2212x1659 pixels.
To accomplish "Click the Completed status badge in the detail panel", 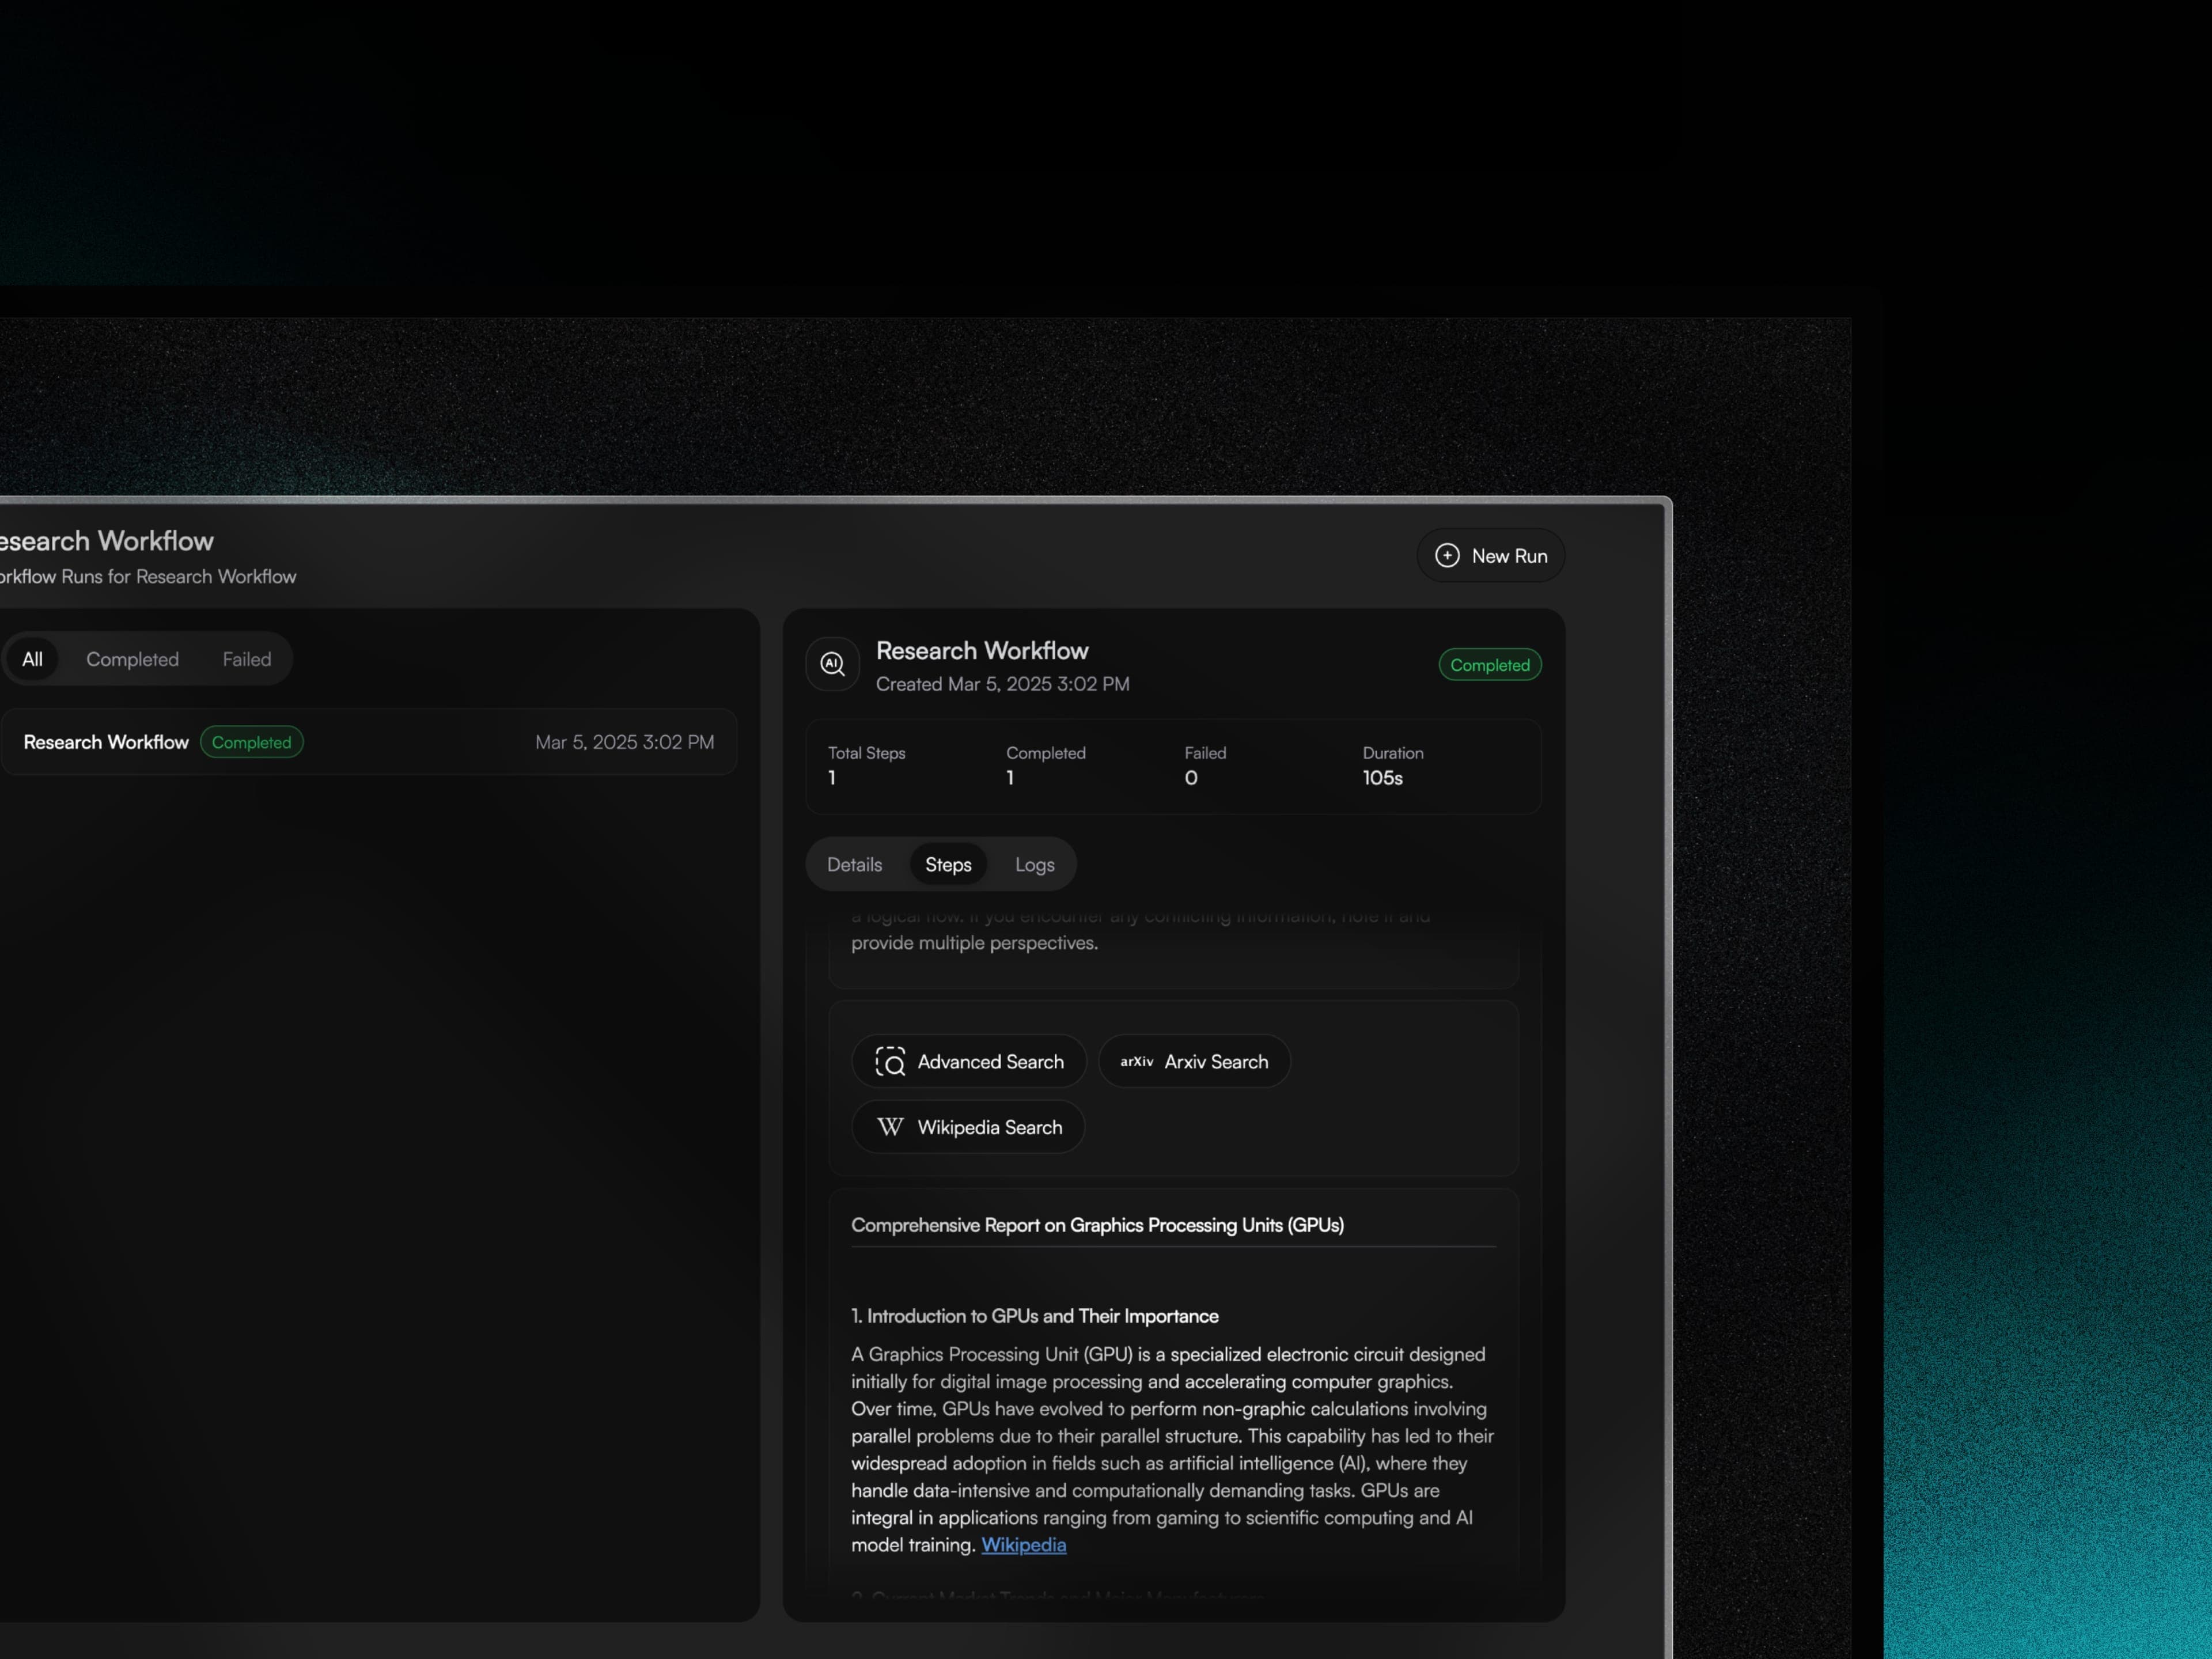I will point(1490,665).
